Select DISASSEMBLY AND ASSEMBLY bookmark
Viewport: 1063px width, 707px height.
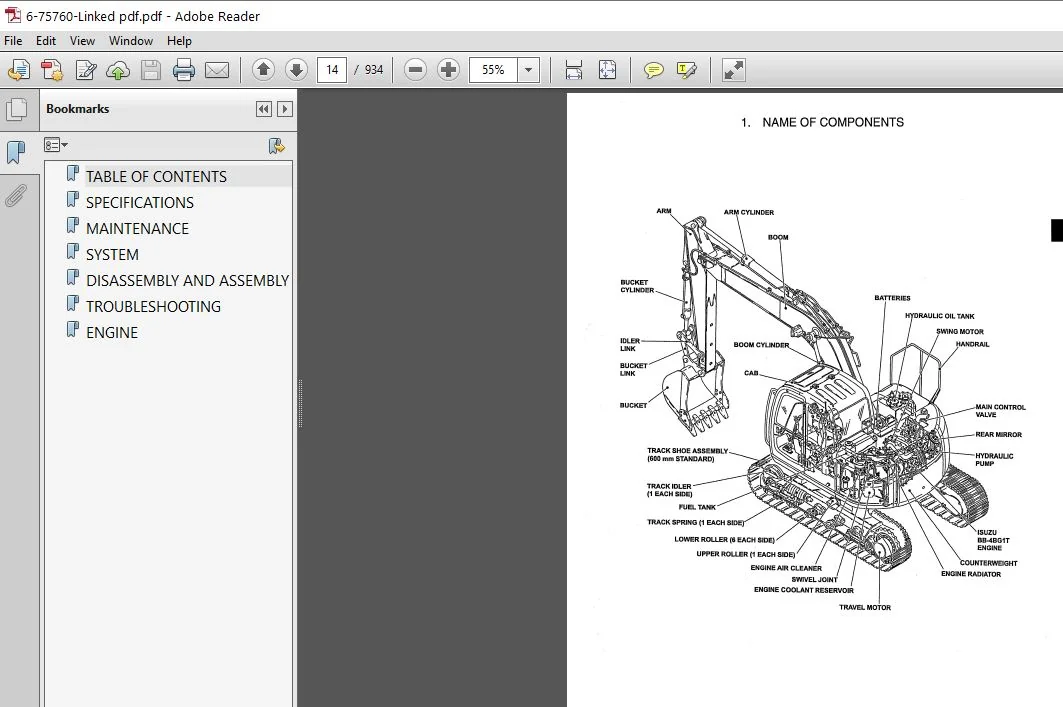(x=187, y=281)
